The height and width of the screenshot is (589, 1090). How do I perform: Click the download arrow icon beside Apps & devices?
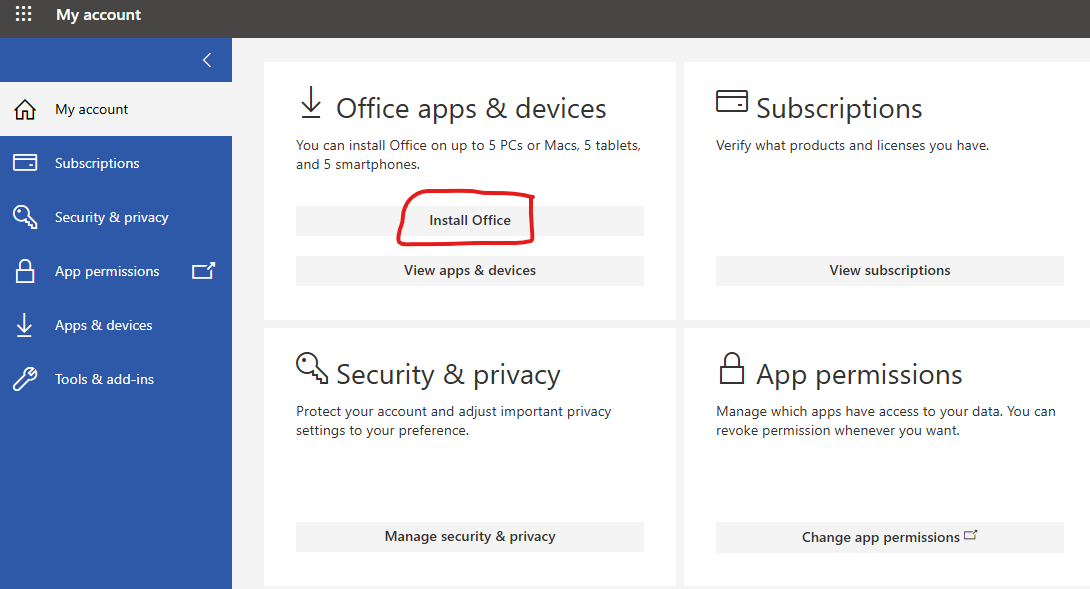24,325
